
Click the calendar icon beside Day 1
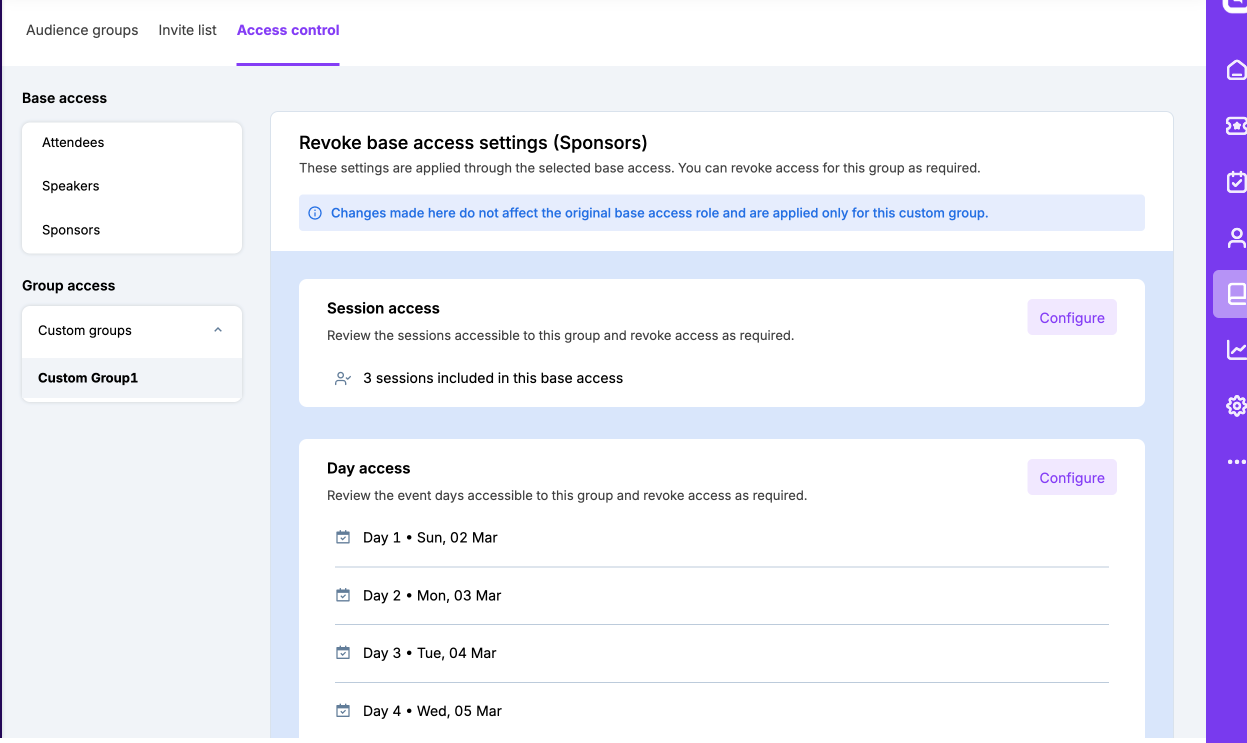click(343, 538)
